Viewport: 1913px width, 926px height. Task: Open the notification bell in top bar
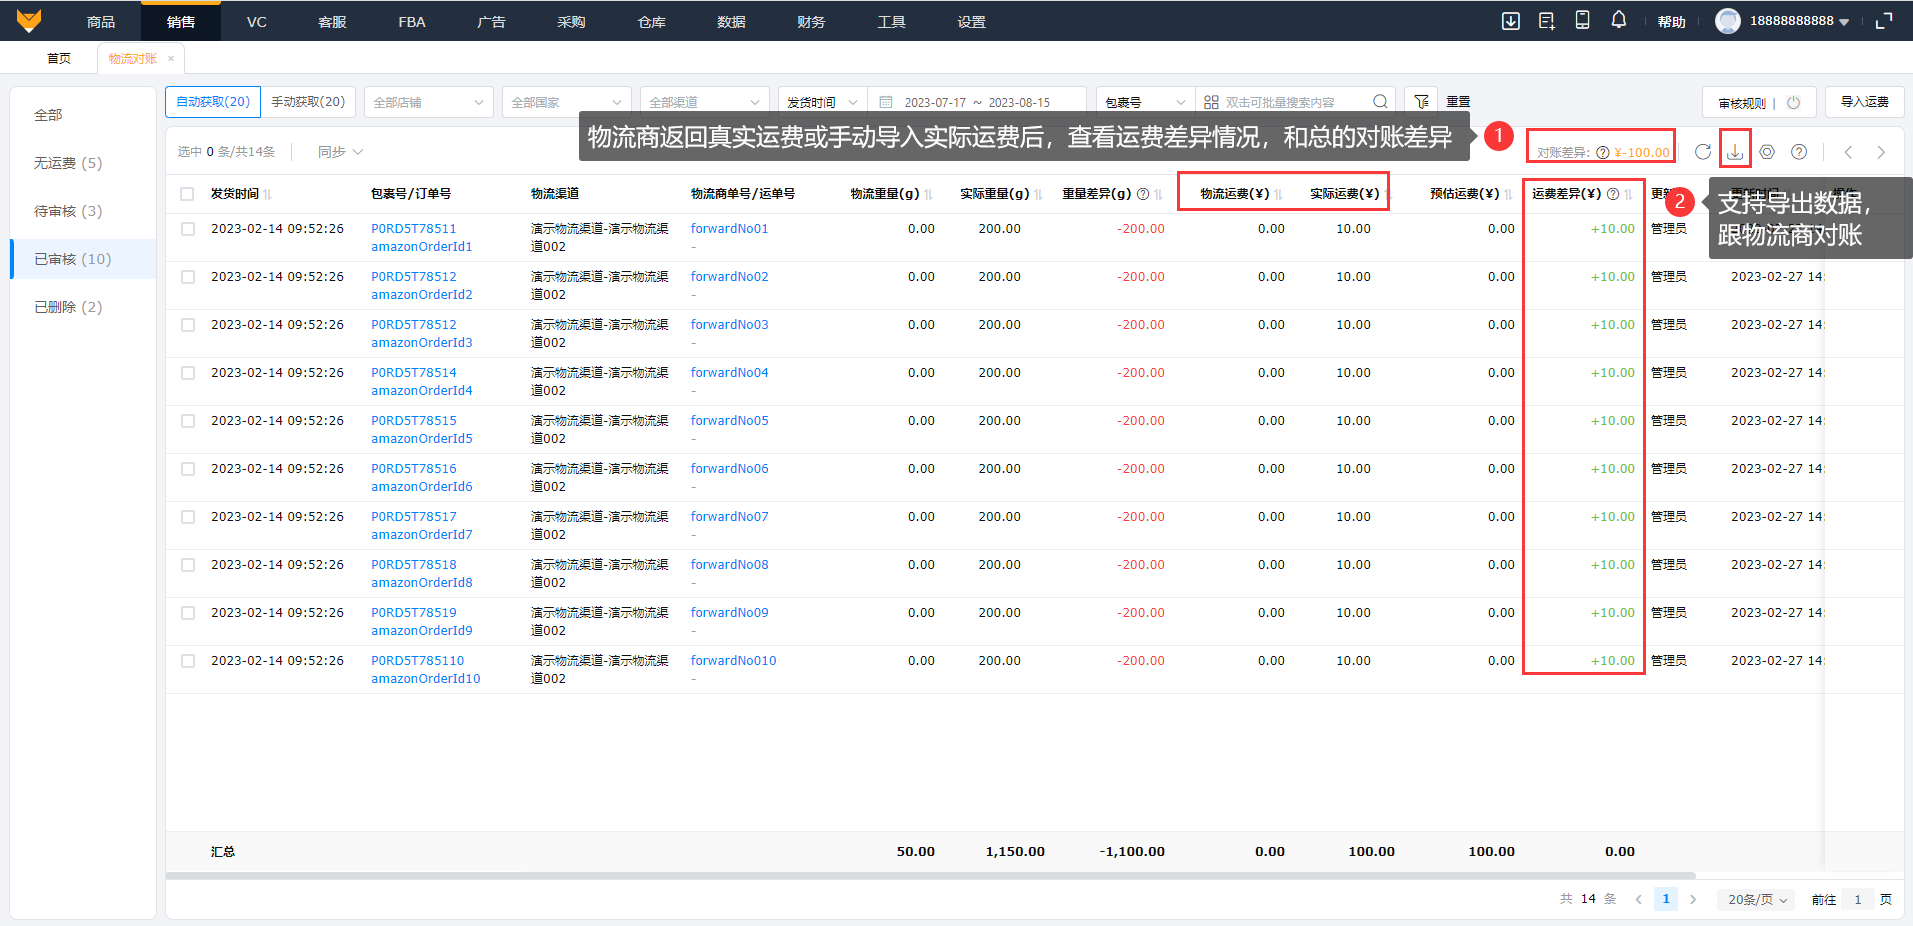(x=1618, y=21)
